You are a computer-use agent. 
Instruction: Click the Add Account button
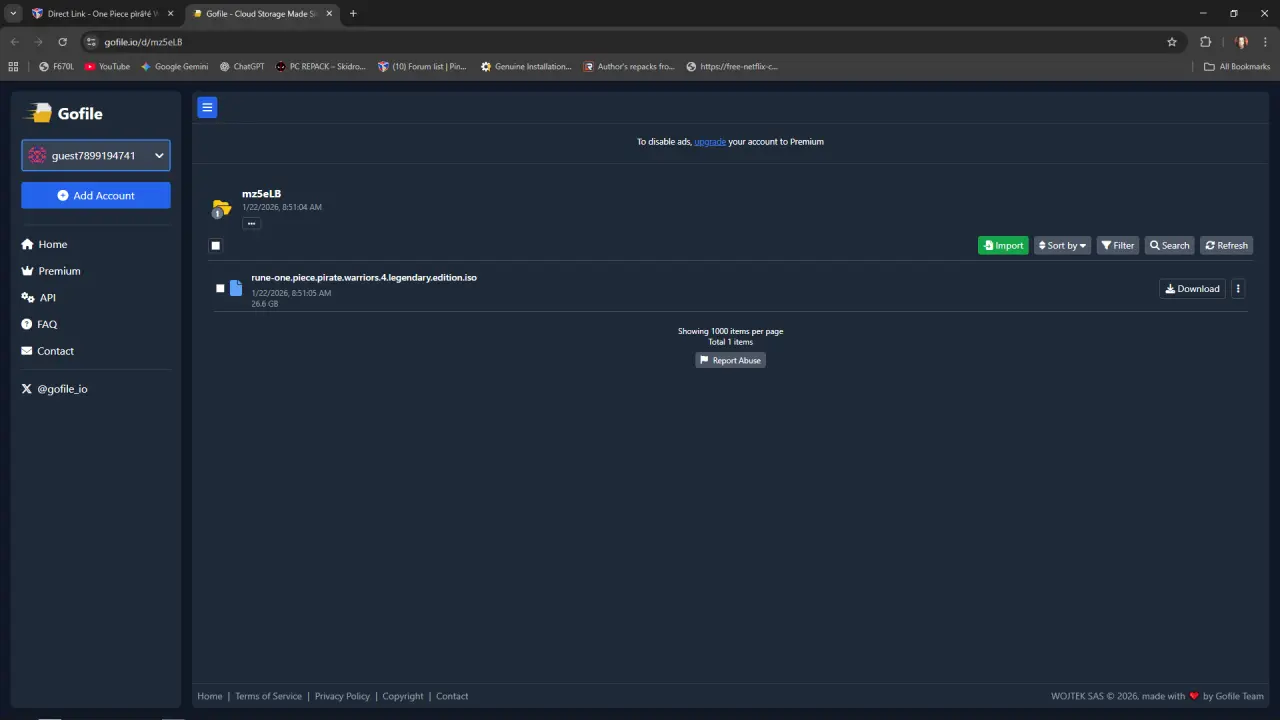coord(96,195)
